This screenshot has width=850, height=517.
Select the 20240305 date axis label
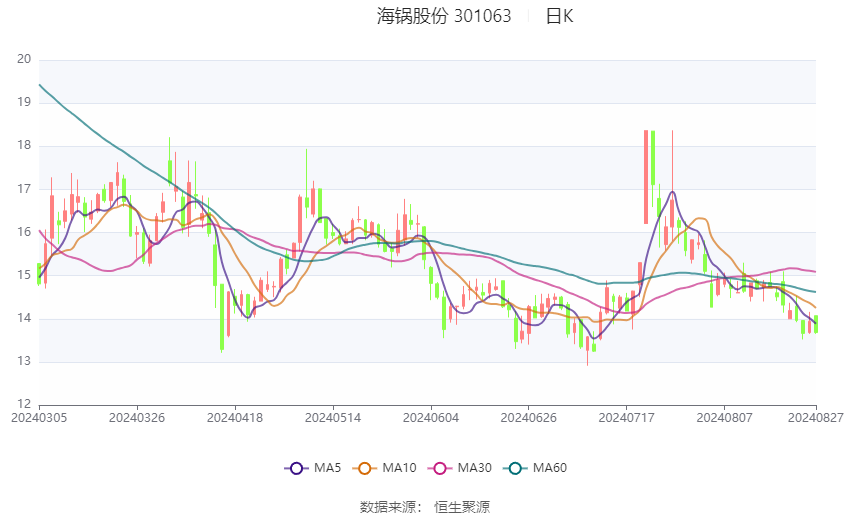coord(39,418)
